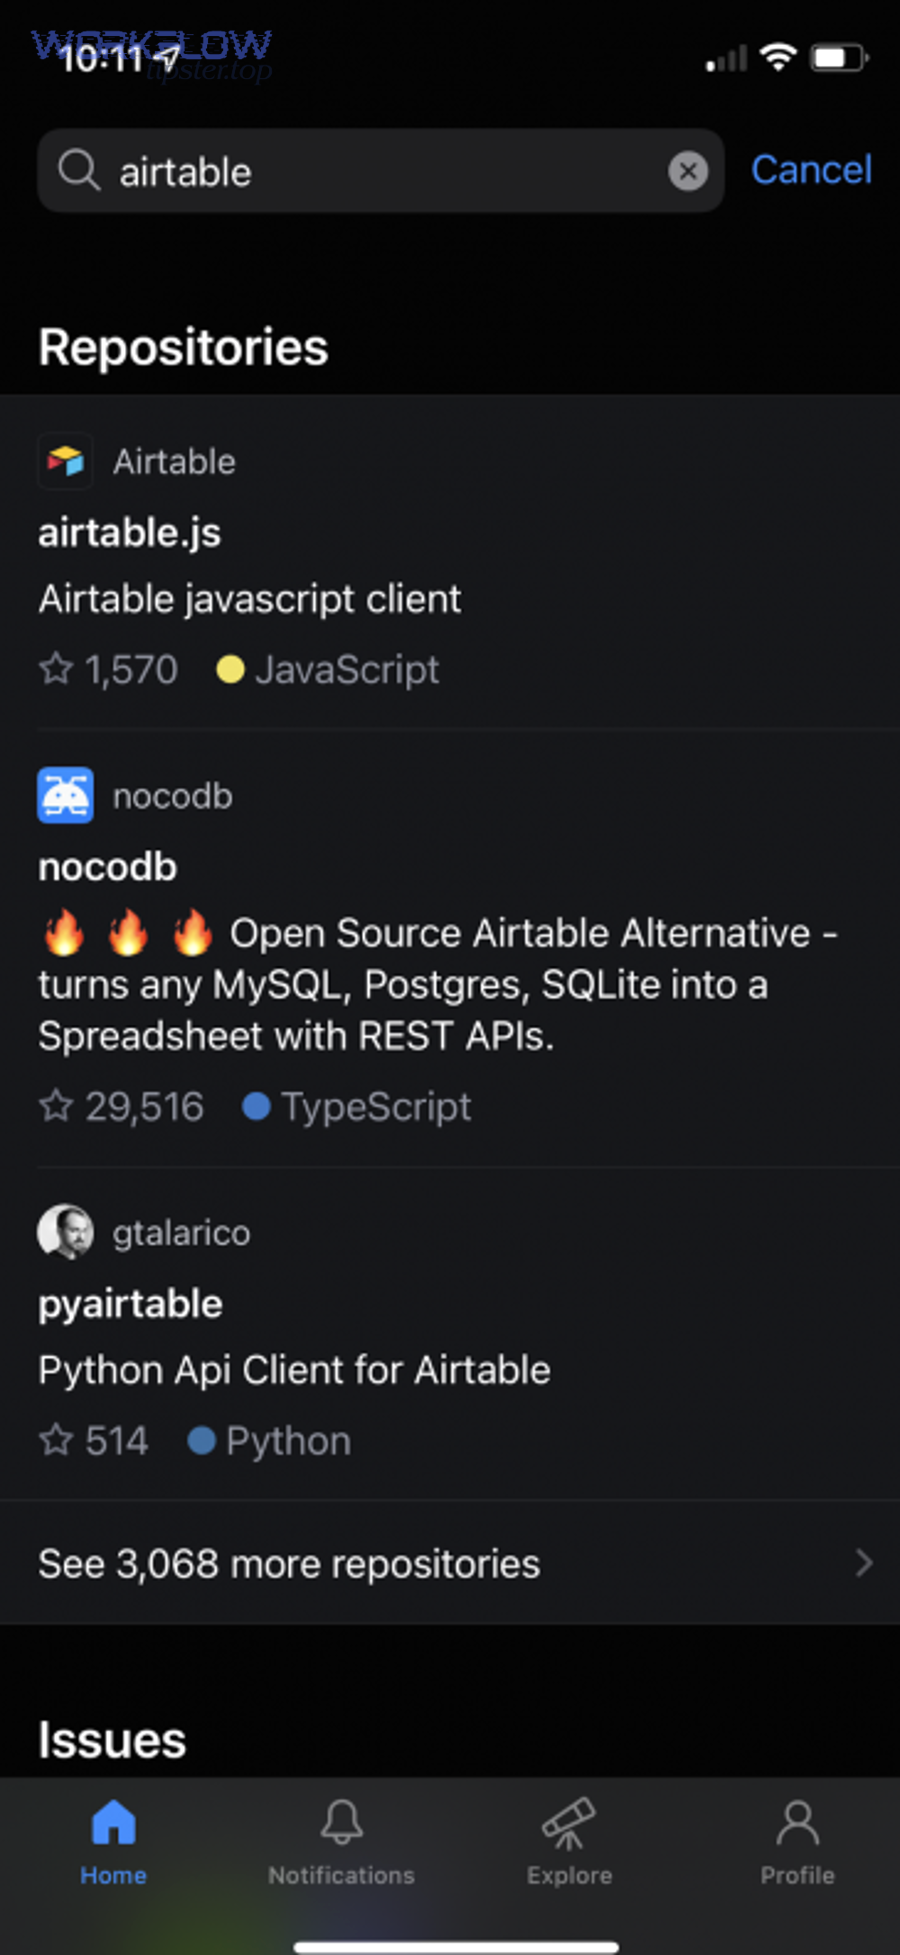Image resolution: width=900 pixels, height=1955 pixels.
Task: Tap the 514 star count
Action: pos(116,1441)
